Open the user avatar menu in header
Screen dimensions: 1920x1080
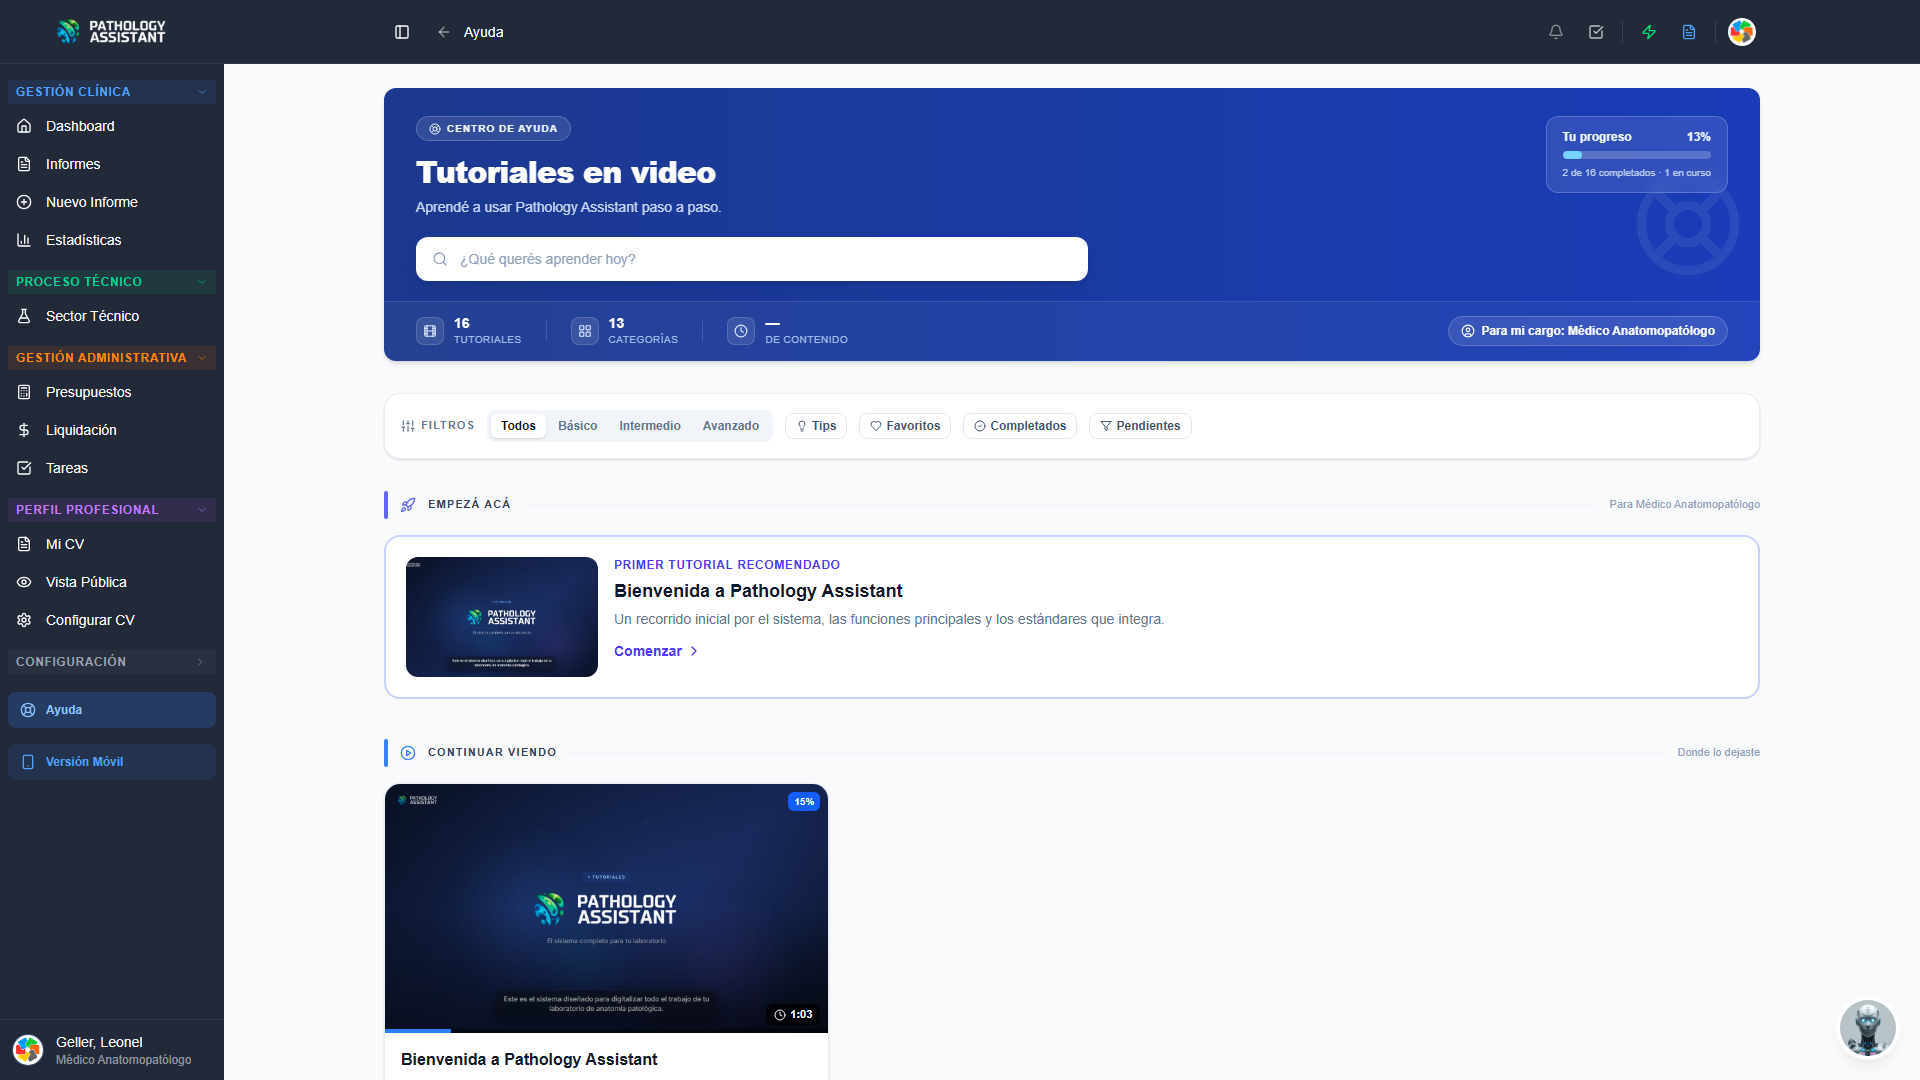pos(1742,32)
